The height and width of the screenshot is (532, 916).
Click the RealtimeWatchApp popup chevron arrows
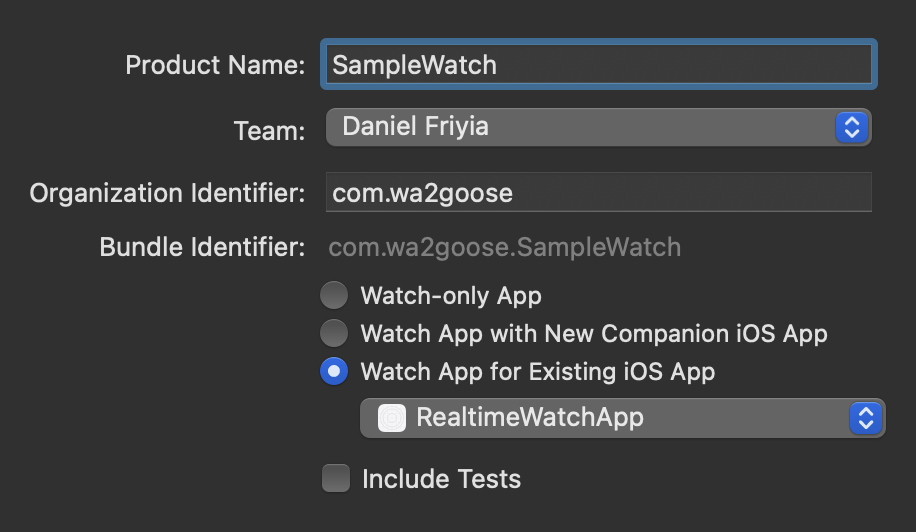pyautogui.click(x=866, y=418)
